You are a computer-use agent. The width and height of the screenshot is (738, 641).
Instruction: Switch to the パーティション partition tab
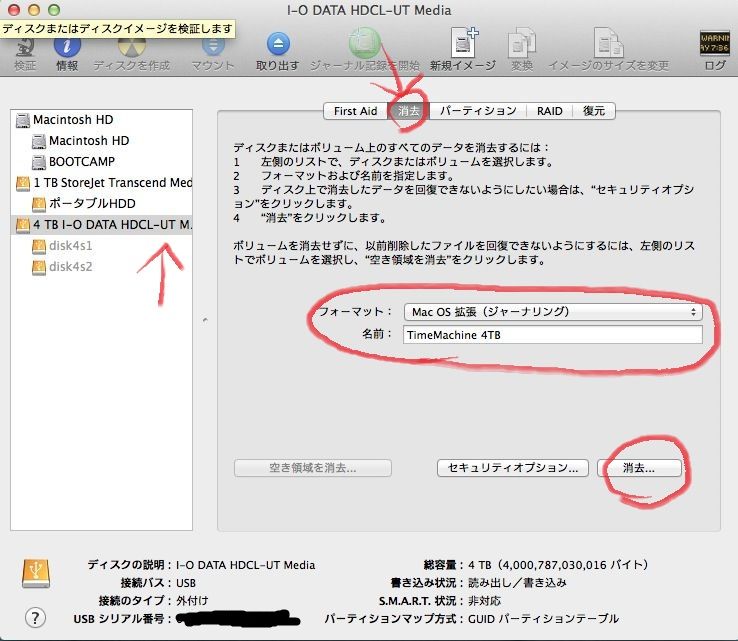478,111
